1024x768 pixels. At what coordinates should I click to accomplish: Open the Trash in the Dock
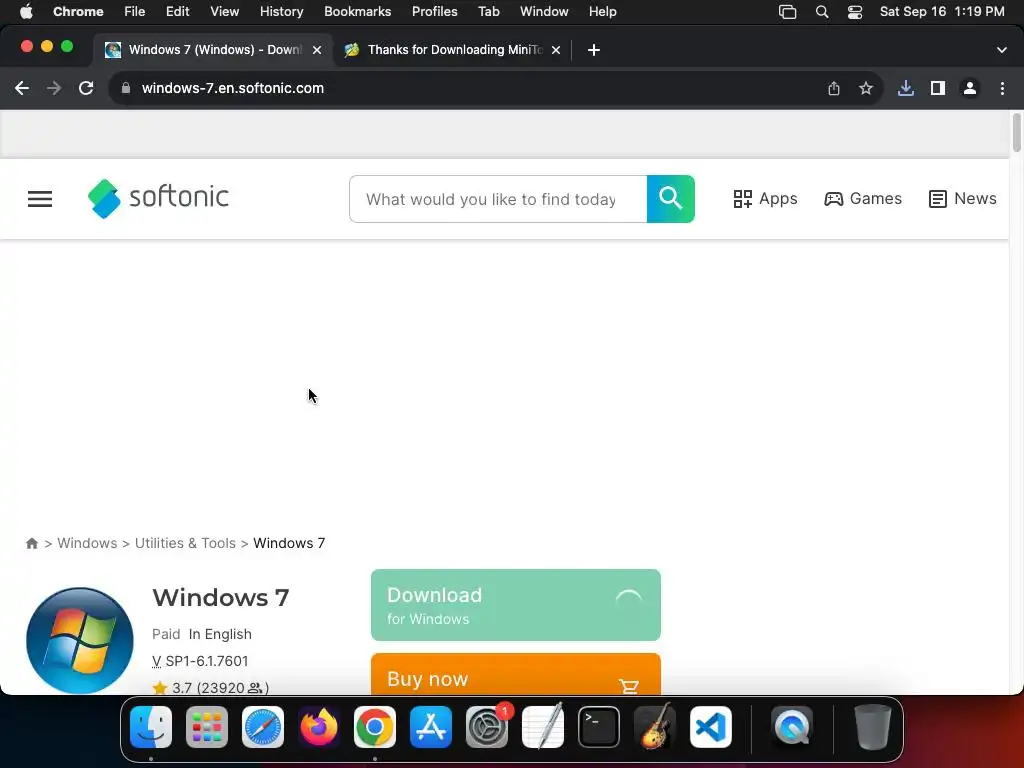point(872,727)
